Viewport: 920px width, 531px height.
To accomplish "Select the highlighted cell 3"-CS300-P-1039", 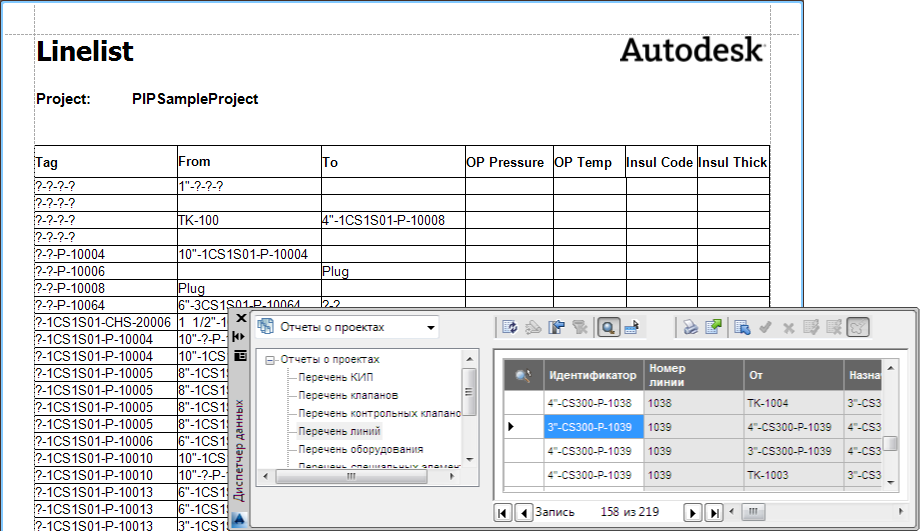I will pyautogui.click(x=593, y=427).
